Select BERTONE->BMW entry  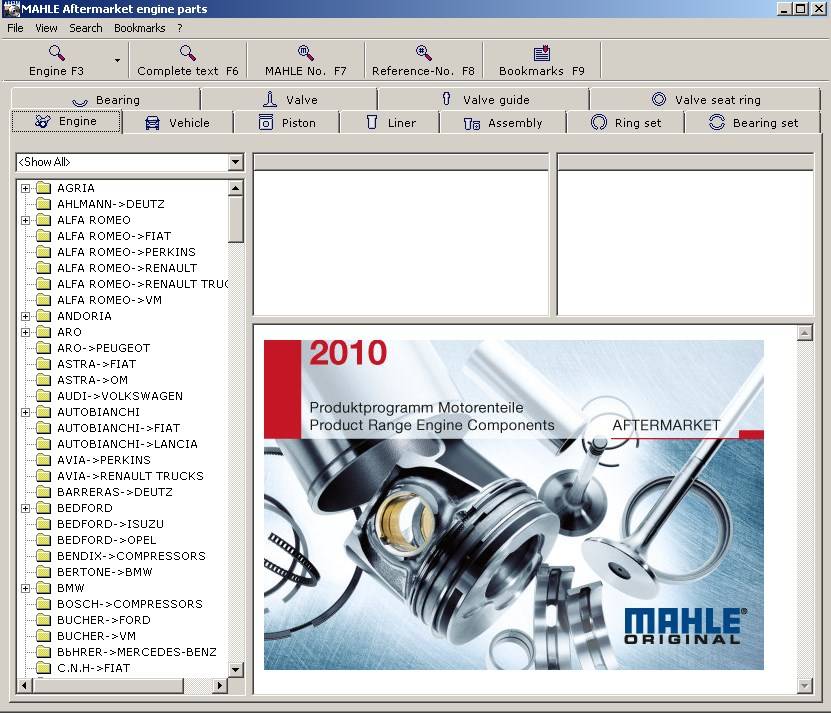(x=104, y=572)
